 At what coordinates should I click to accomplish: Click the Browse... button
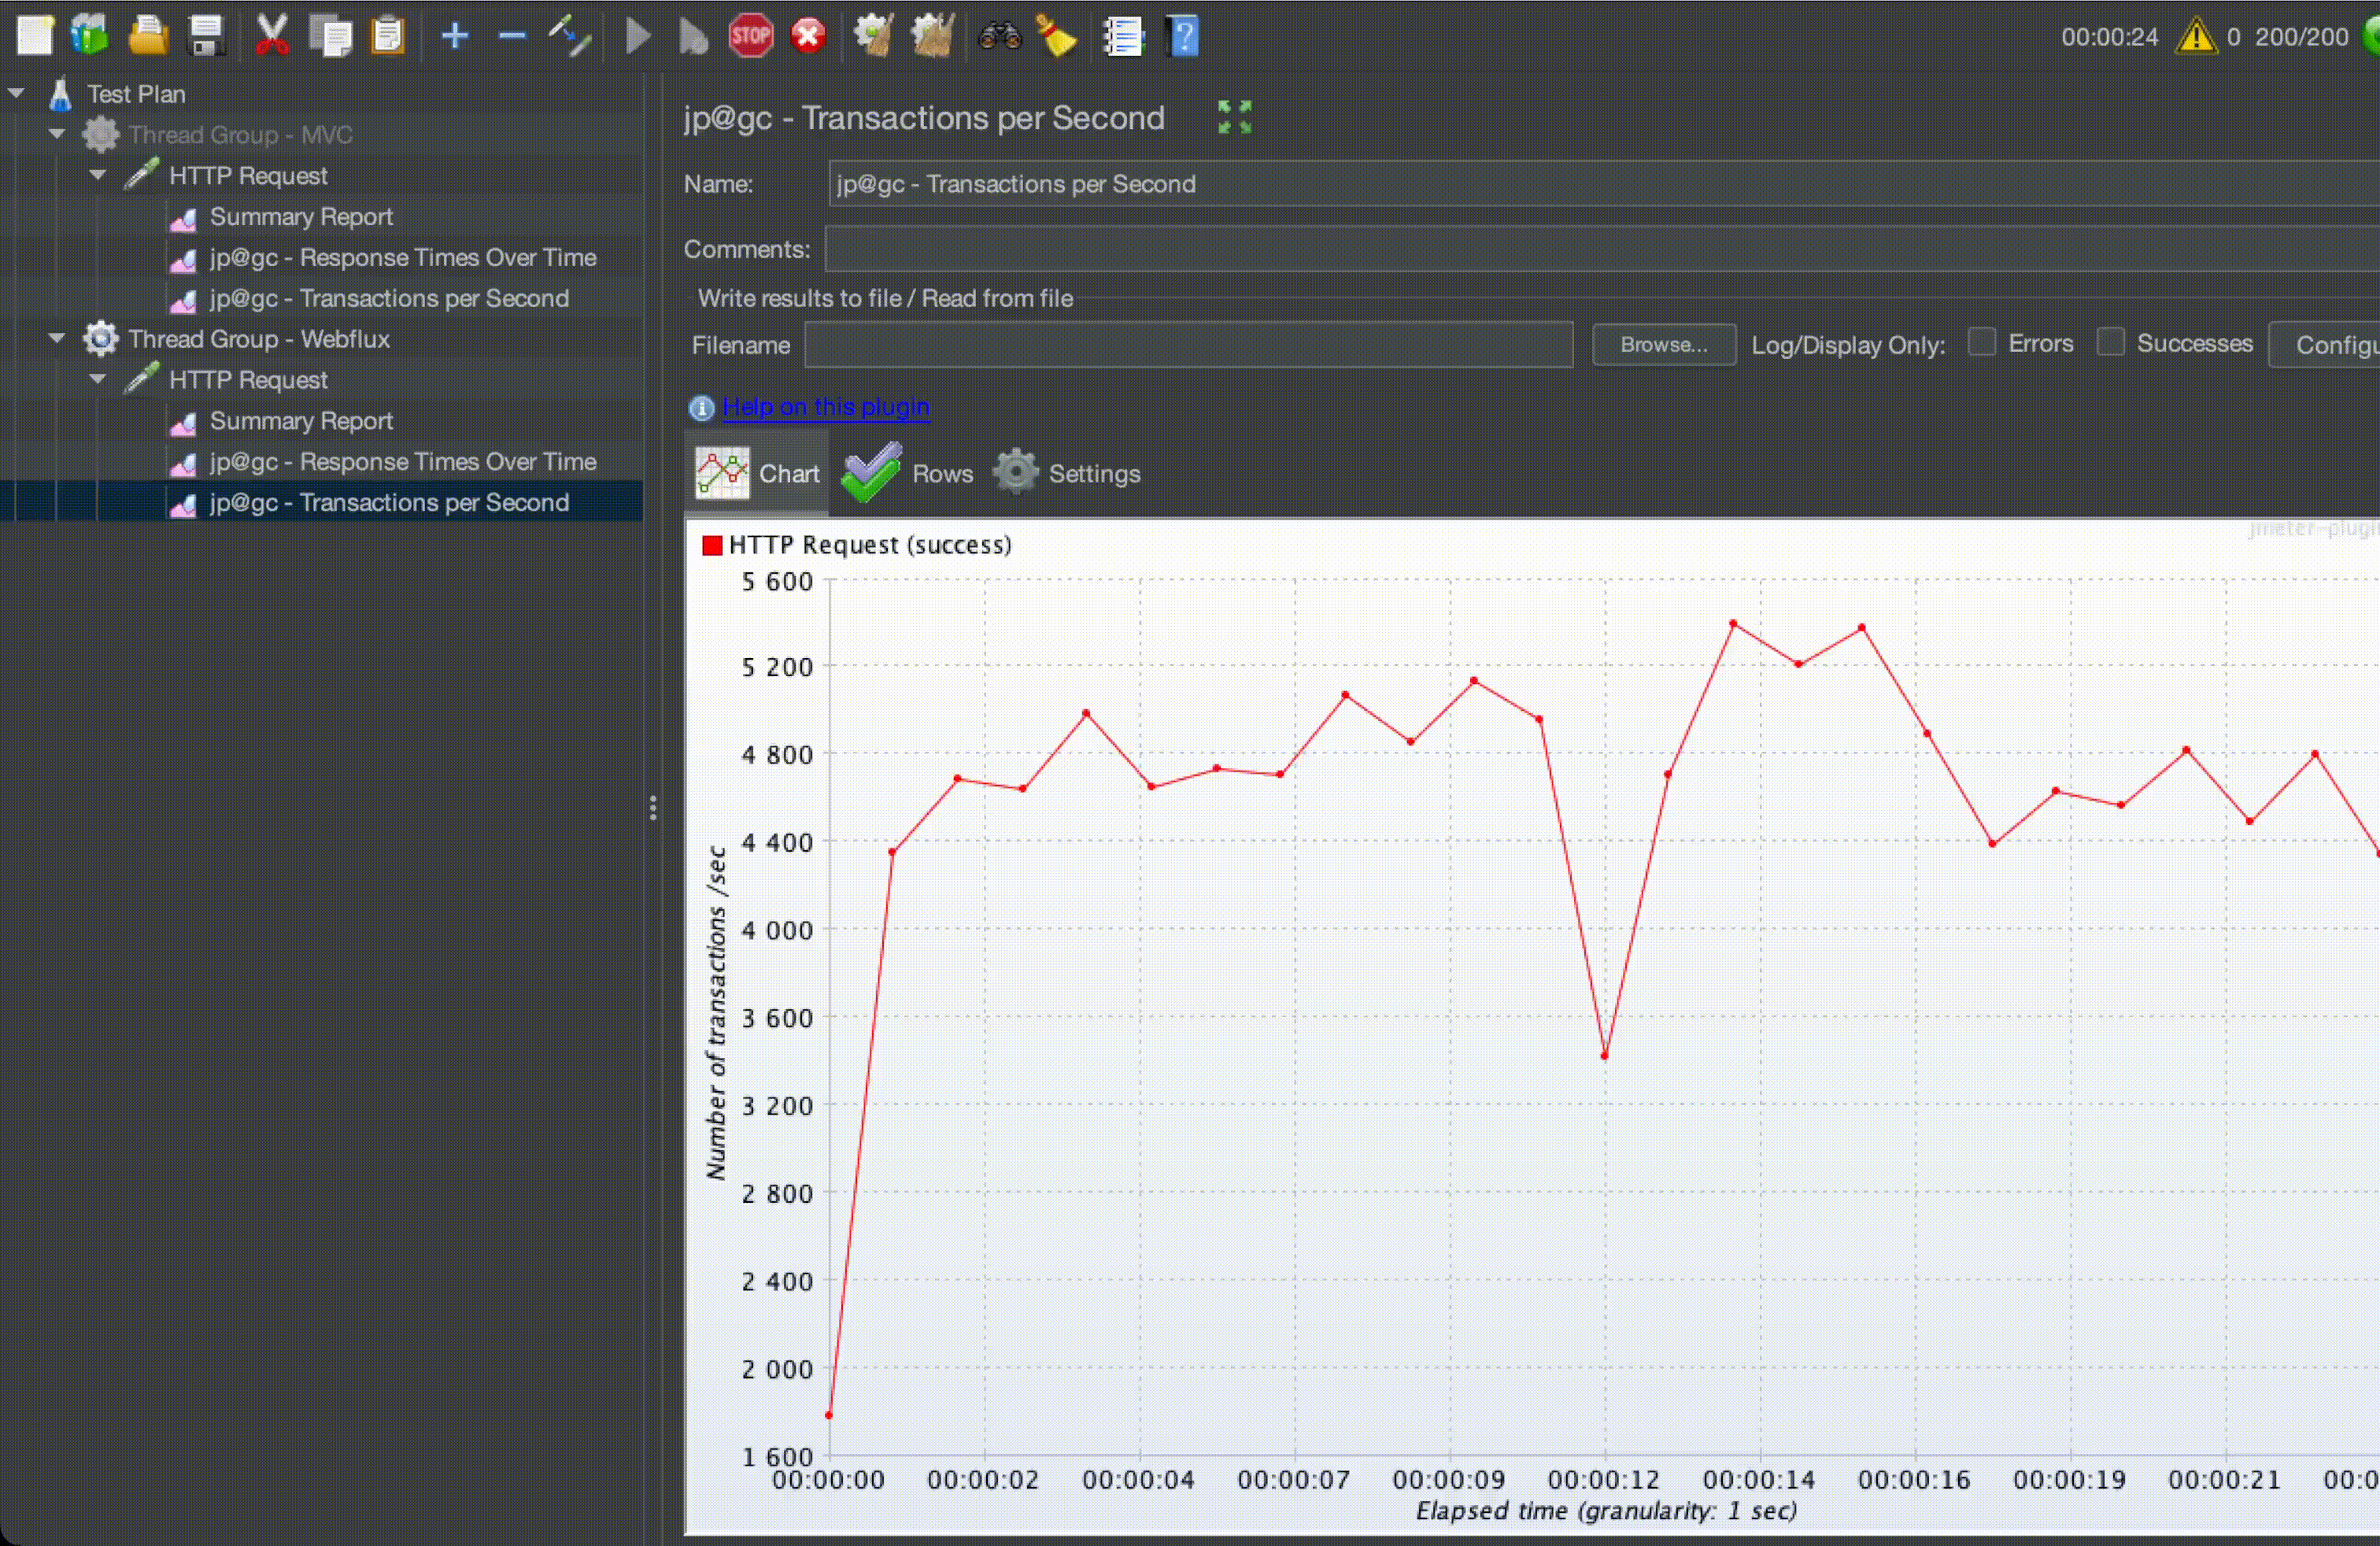(x=1663, y=345)
